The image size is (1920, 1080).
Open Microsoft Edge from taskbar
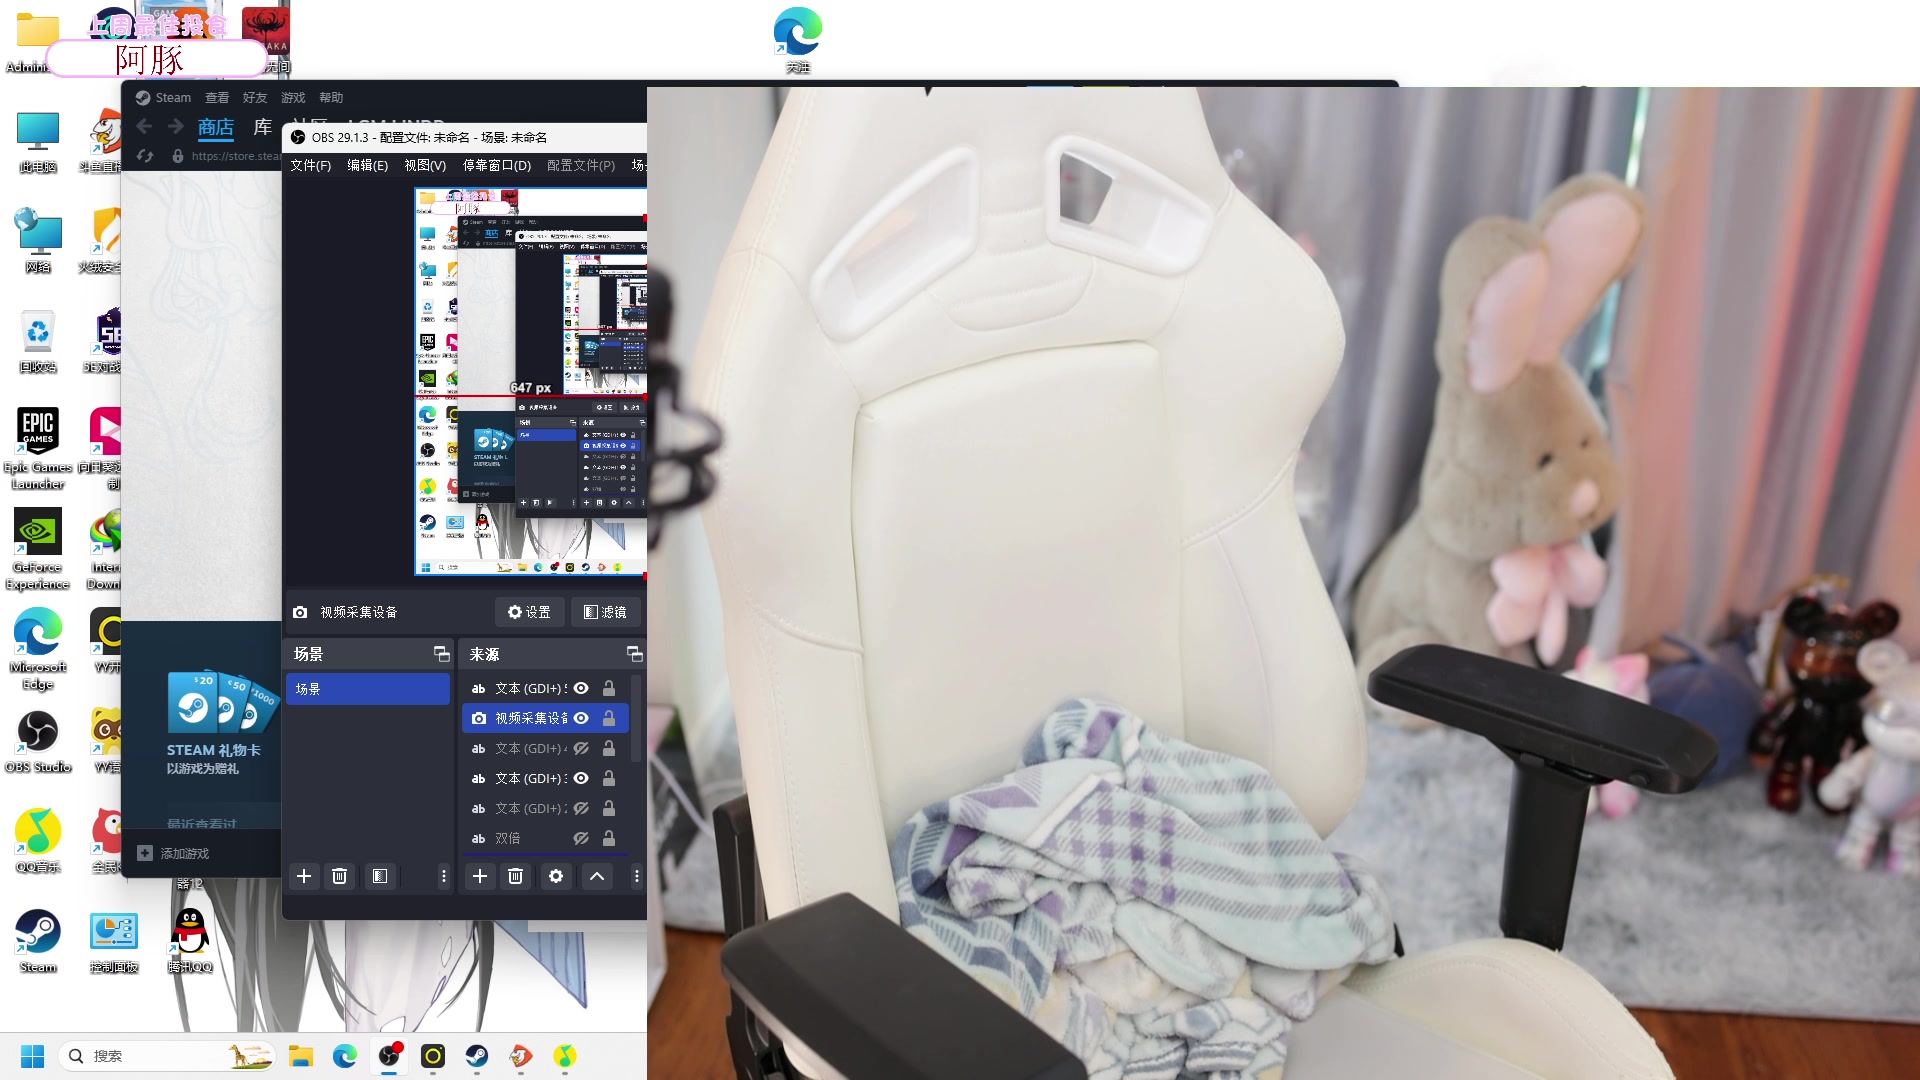click(x=345, y=1056)
